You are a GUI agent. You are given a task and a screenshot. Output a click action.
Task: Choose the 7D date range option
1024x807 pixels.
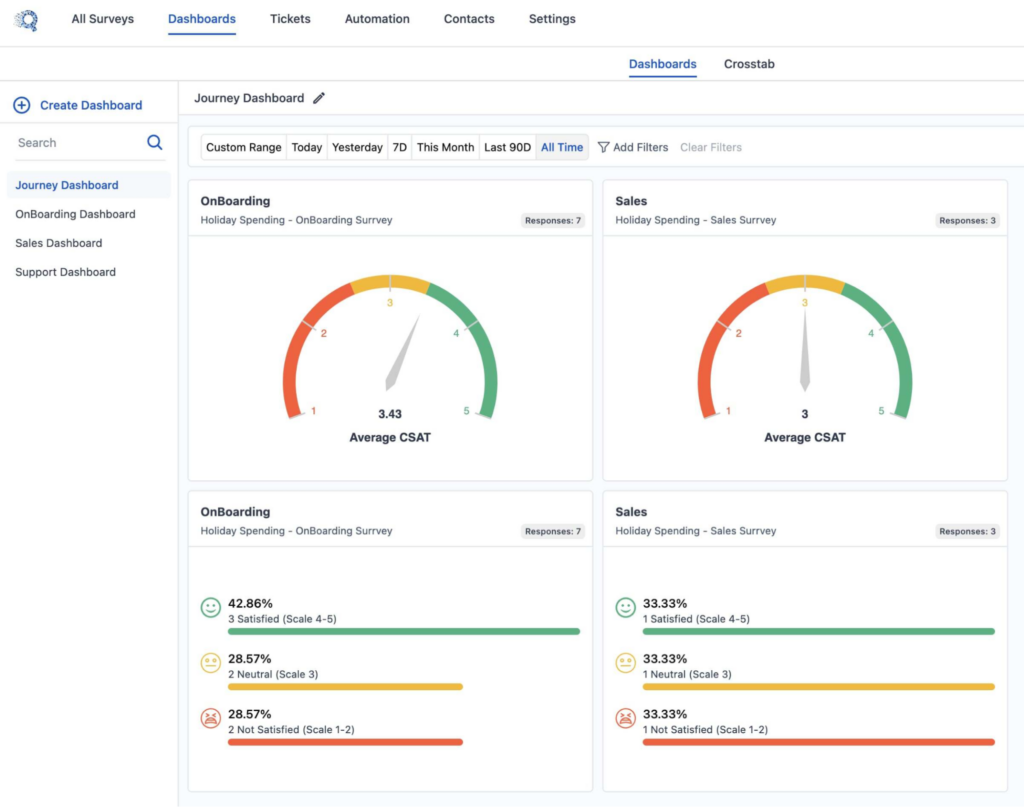399,147
